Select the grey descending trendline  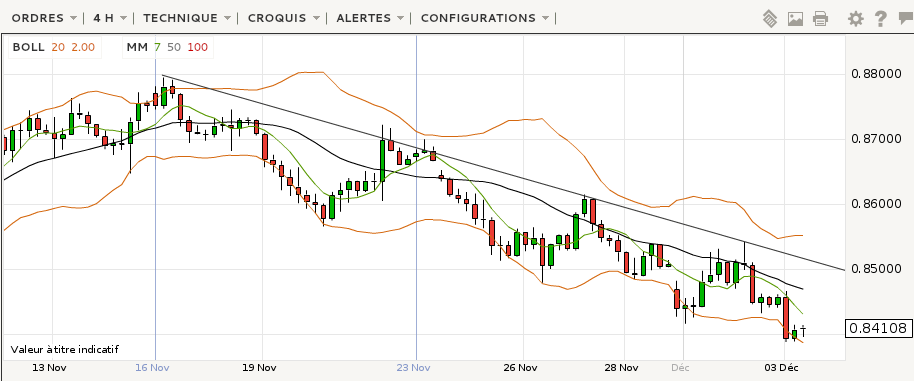503,173
